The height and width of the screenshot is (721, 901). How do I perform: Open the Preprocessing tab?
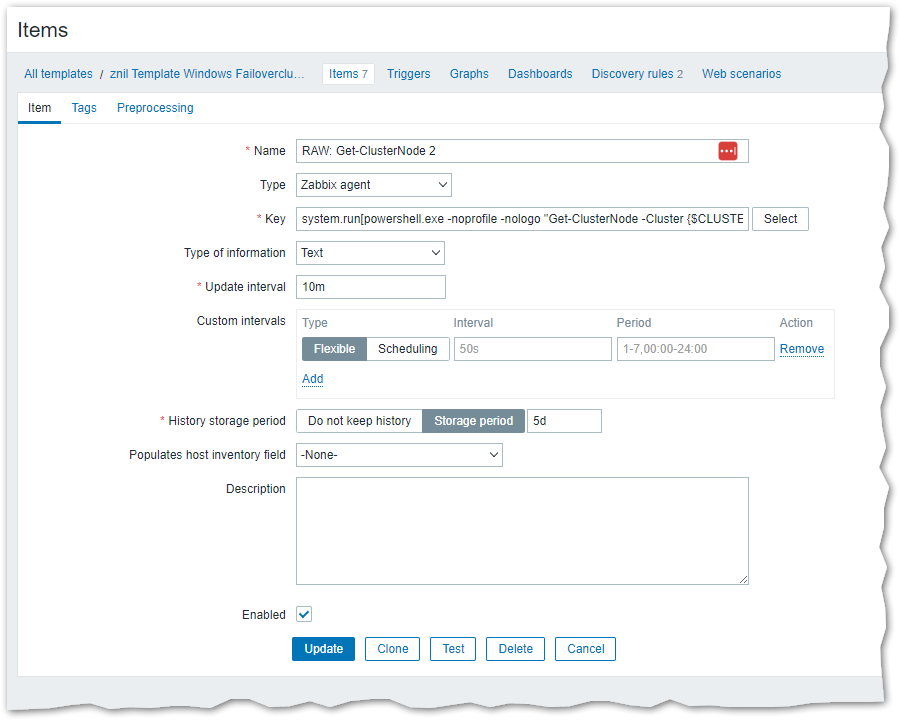(x=155, y=108)
